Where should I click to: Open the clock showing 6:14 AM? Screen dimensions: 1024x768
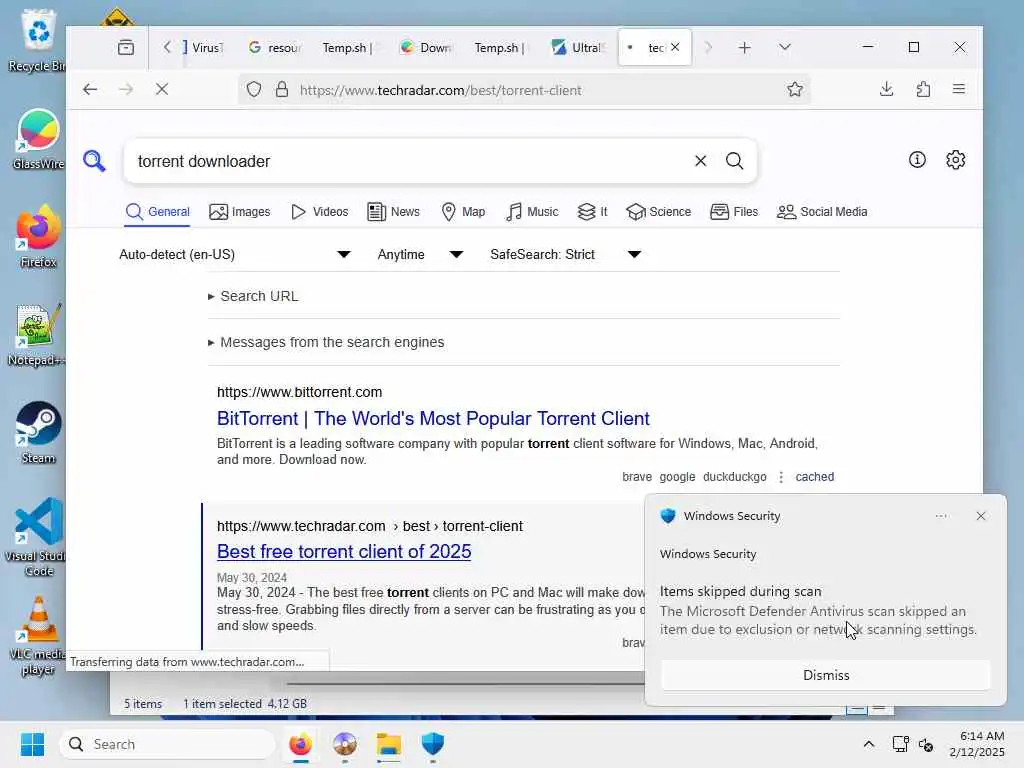pos(977,744)
